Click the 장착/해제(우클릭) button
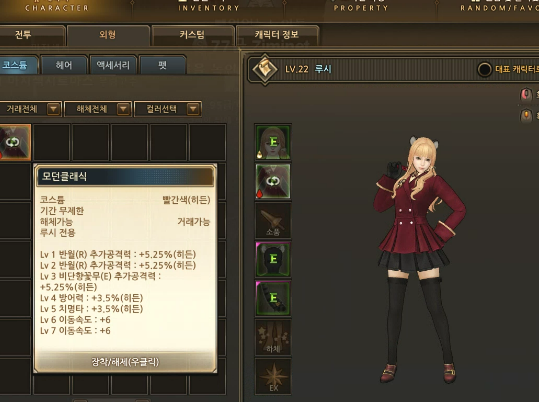 pos(125,362)
